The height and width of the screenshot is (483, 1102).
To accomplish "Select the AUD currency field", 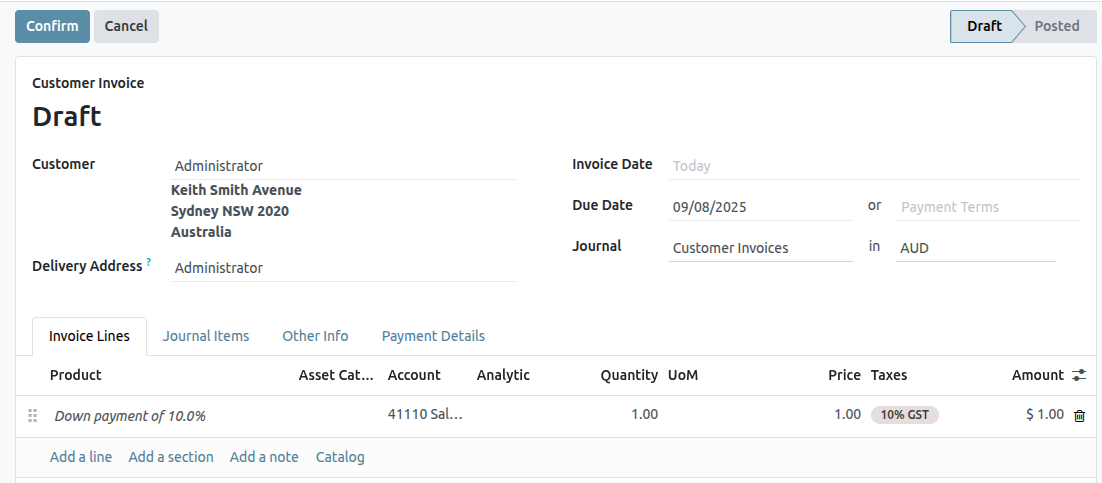I will (x=976, y=248).
